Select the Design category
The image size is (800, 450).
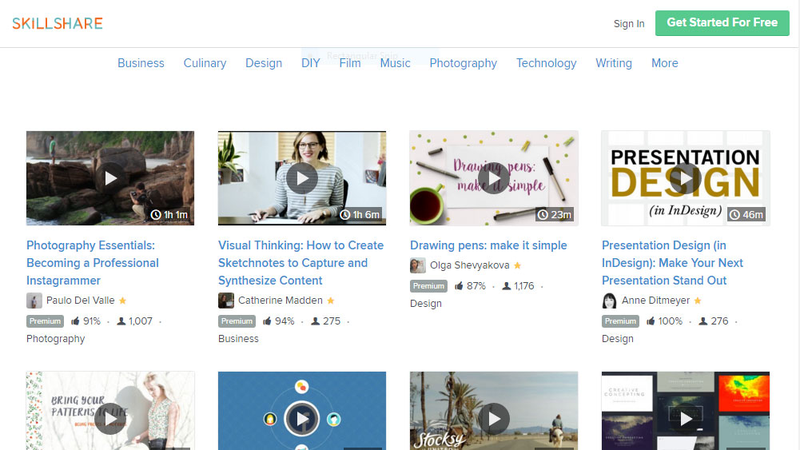click(264, 63)
